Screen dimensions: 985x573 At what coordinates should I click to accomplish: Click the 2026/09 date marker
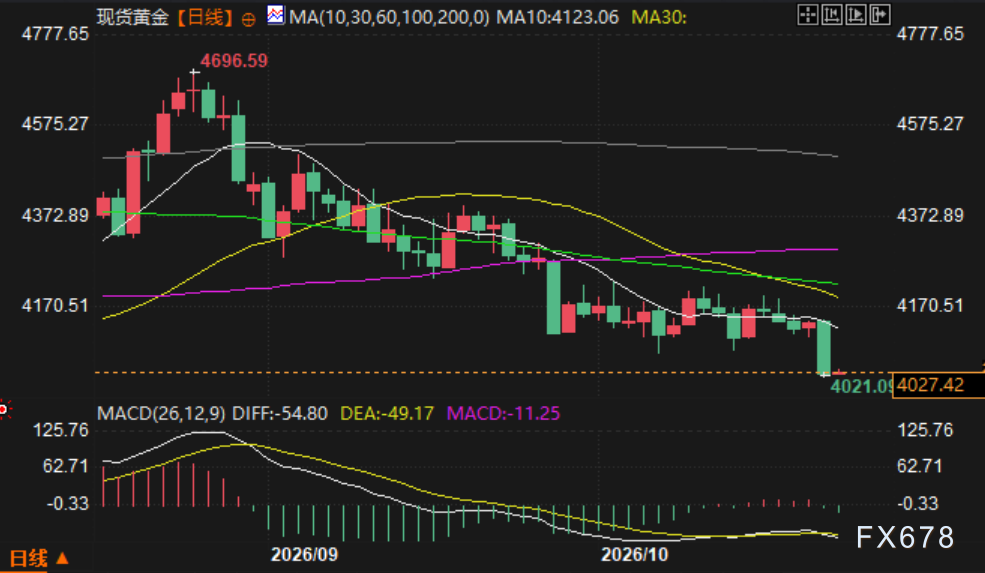[304, 555]
